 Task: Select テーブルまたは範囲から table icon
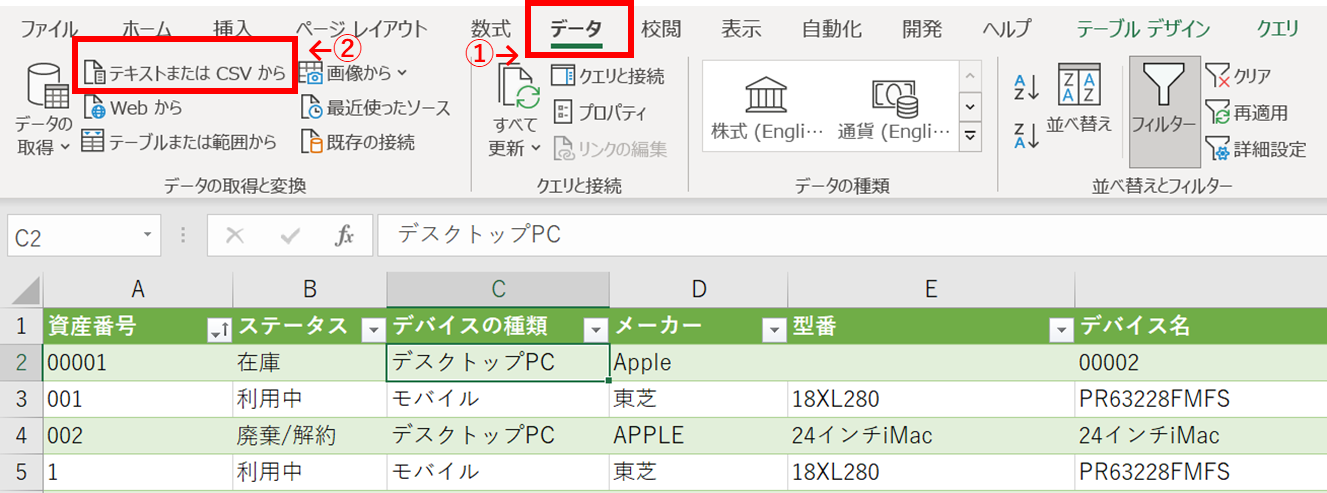[x=93, y=141]
